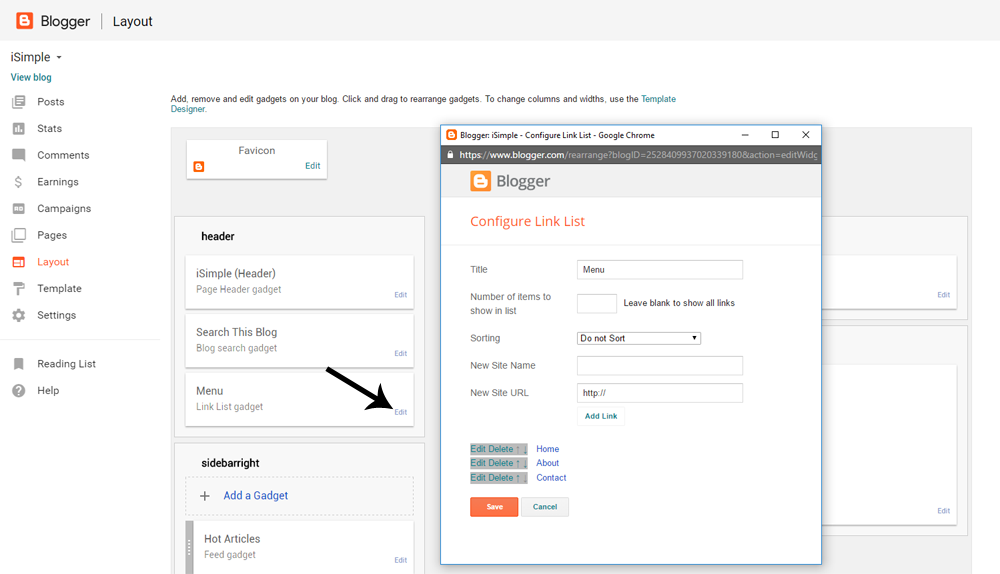Click the Blogger logo inside popup window
The height and width of the screenshot is (574, 1000).
tap(510, 181)
